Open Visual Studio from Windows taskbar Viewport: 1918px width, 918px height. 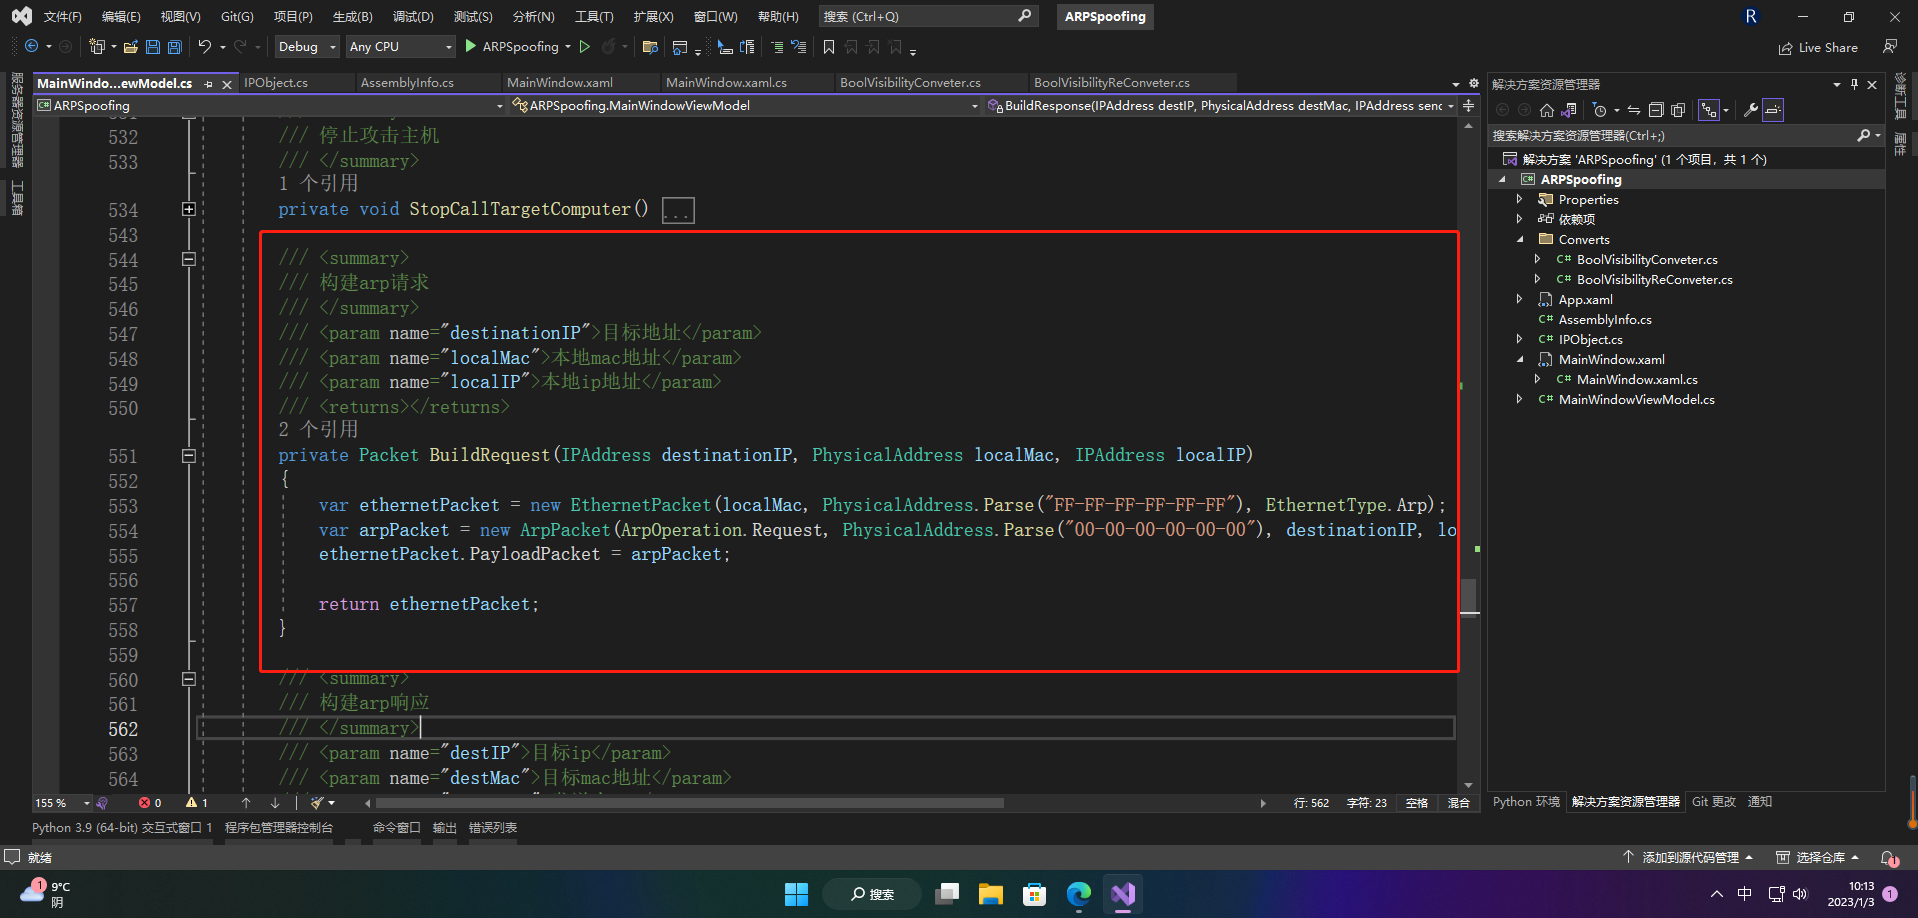pyautogui.click(x=1123, y=894)
